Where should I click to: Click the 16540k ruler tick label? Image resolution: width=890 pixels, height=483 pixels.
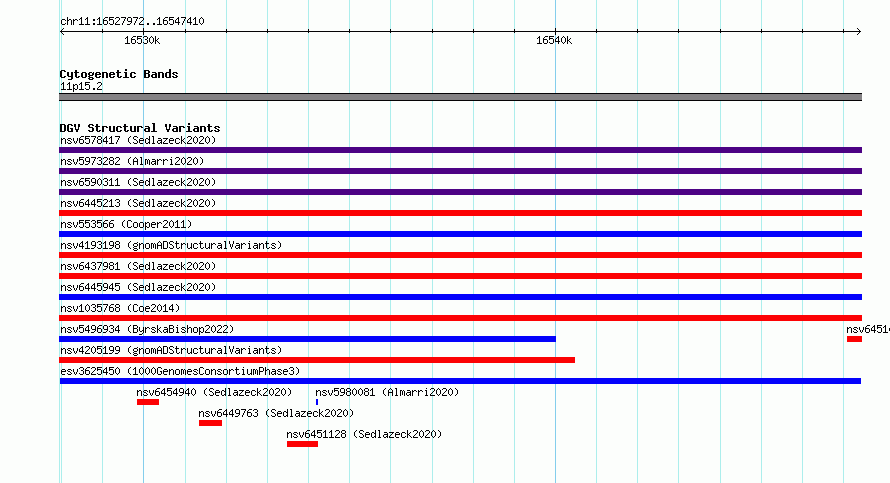click(x=554, y=40)
